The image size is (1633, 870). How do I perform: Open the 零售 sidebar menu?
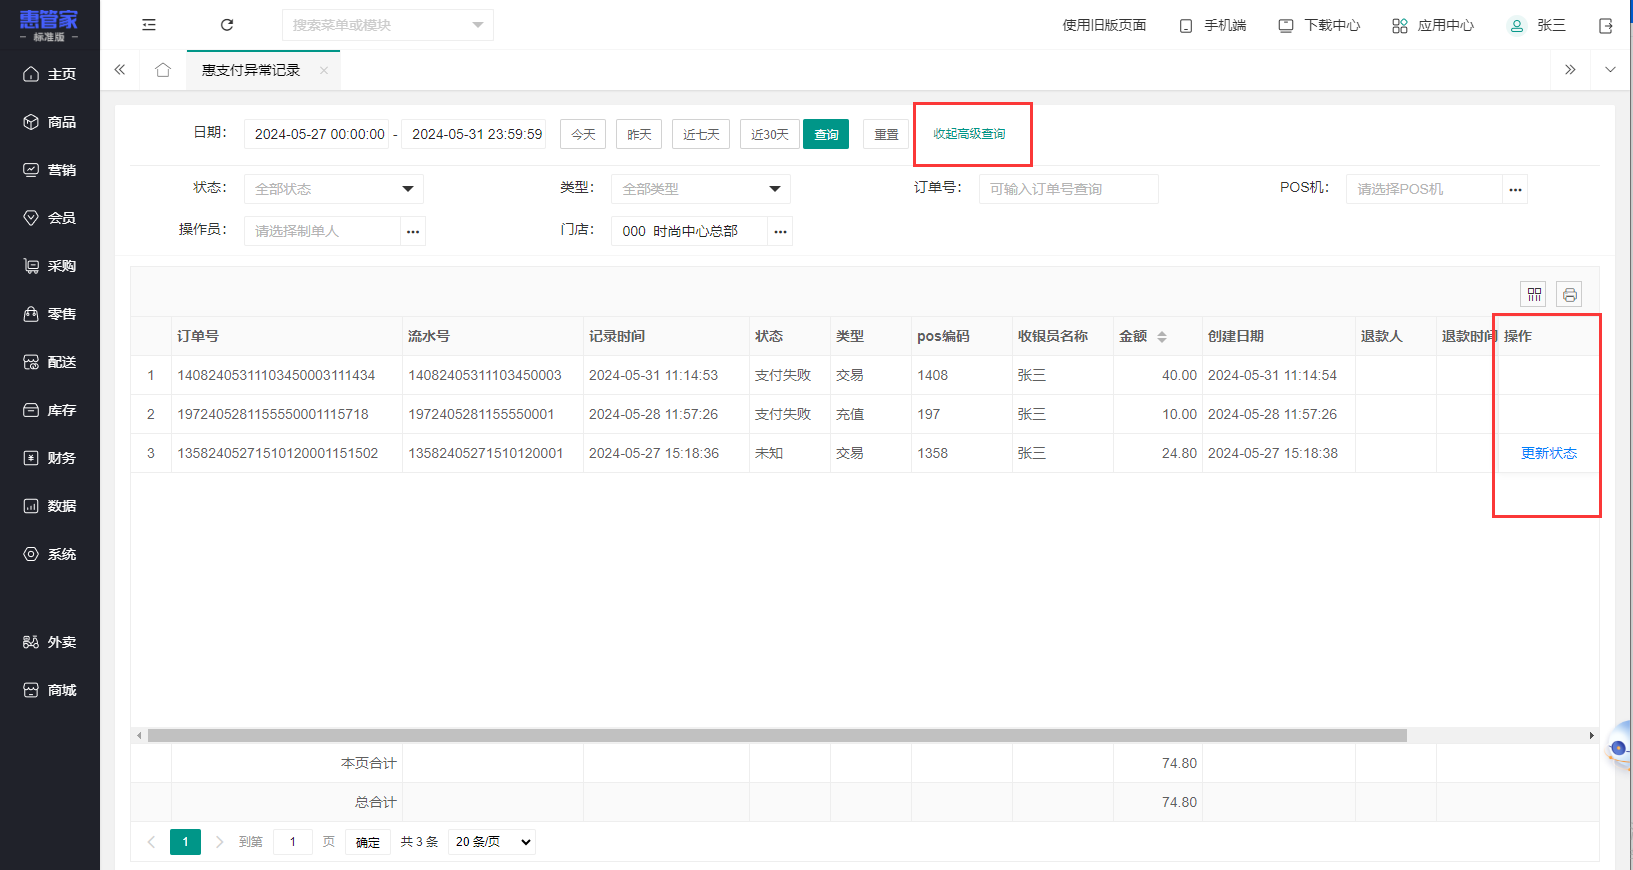pyautogui.click(x=50, y=314)
